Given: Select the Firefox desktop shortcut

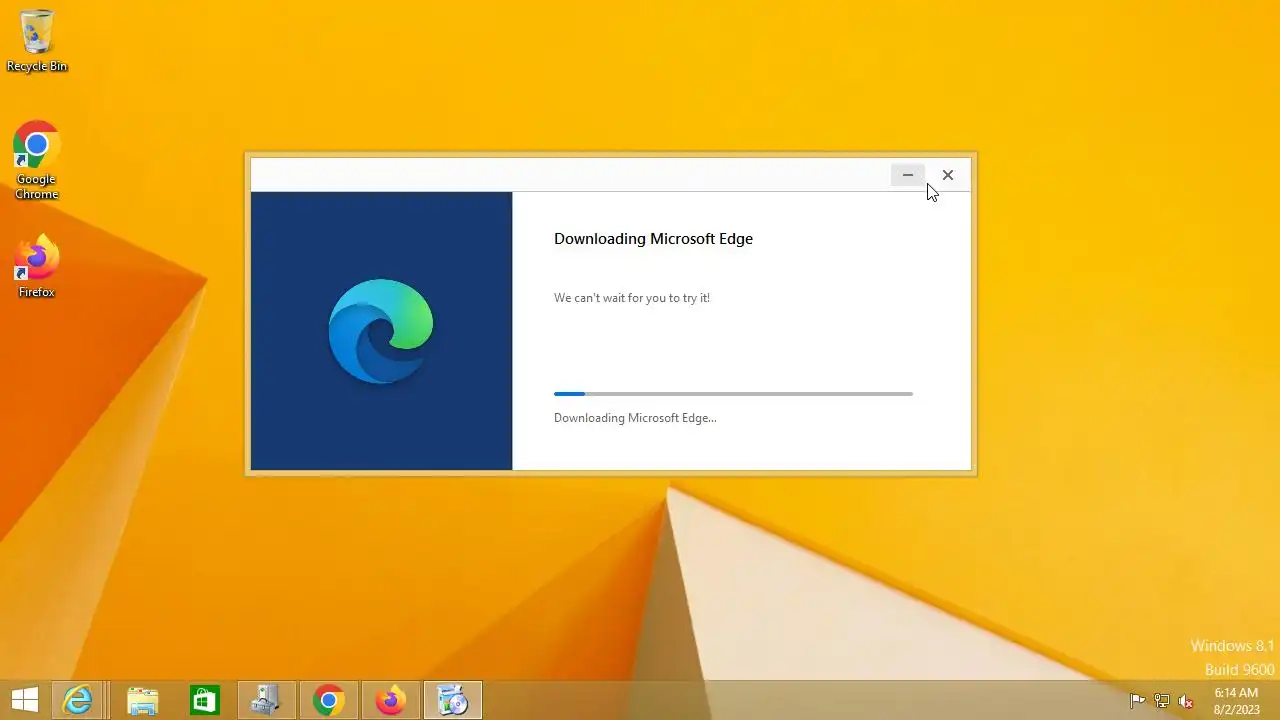Looking at the screenshot, I should (37, 266).
